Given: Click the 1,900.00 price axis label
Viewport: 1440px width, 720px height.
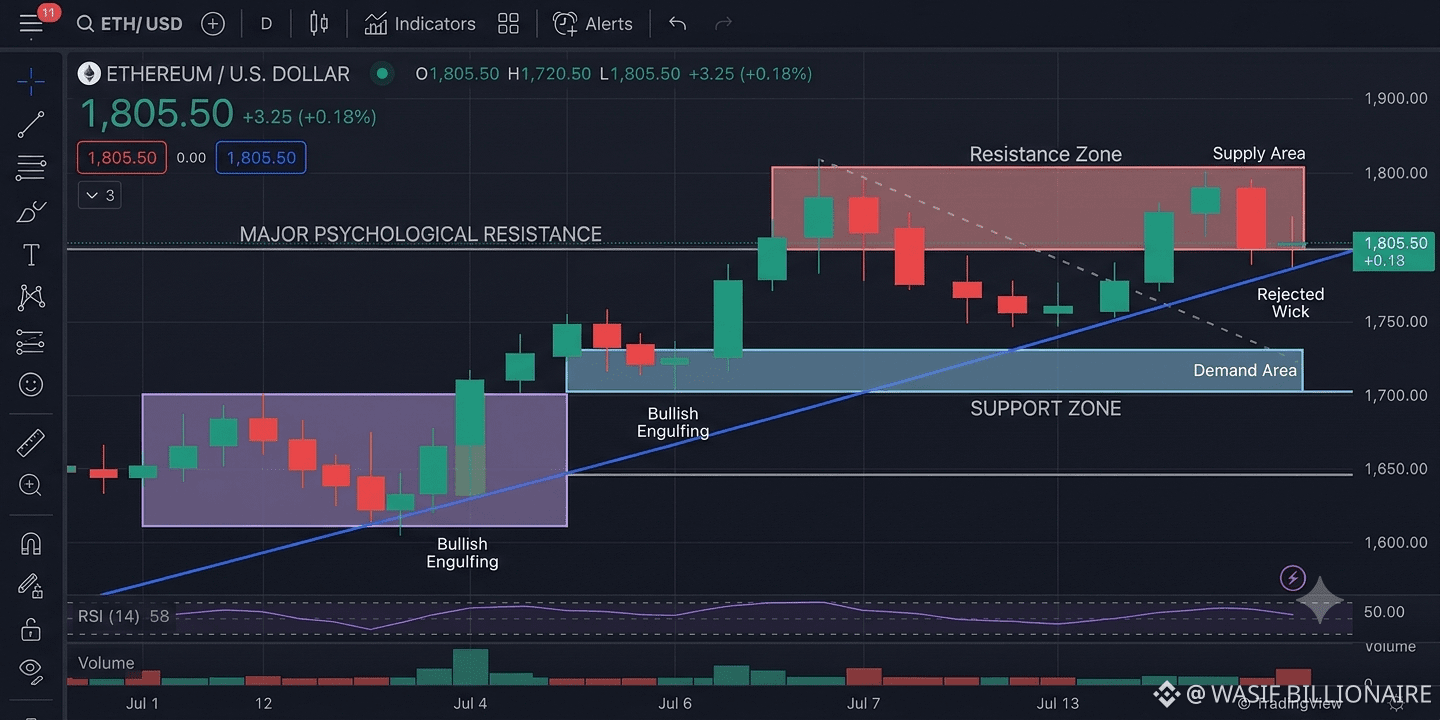Looking at the screenshot, I should pos(1396,98).
